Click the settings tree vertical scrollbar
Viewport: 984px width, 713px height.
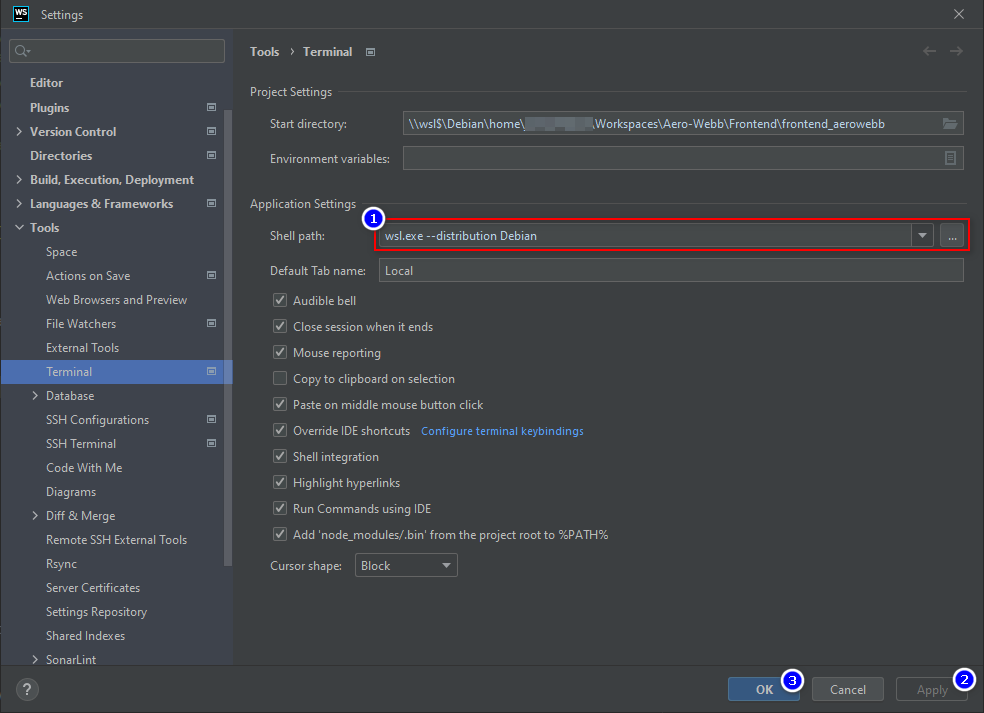(x=228, y=338)
